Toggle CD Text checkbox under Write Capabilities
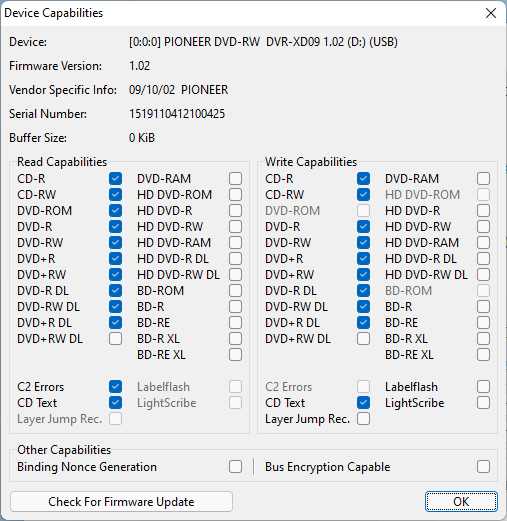Viewport: 507px width, 521px height. 363,403
